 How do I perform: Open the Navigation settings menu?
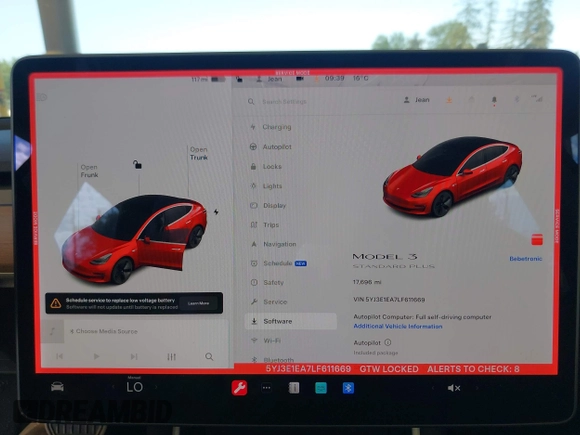click(274, 244)
